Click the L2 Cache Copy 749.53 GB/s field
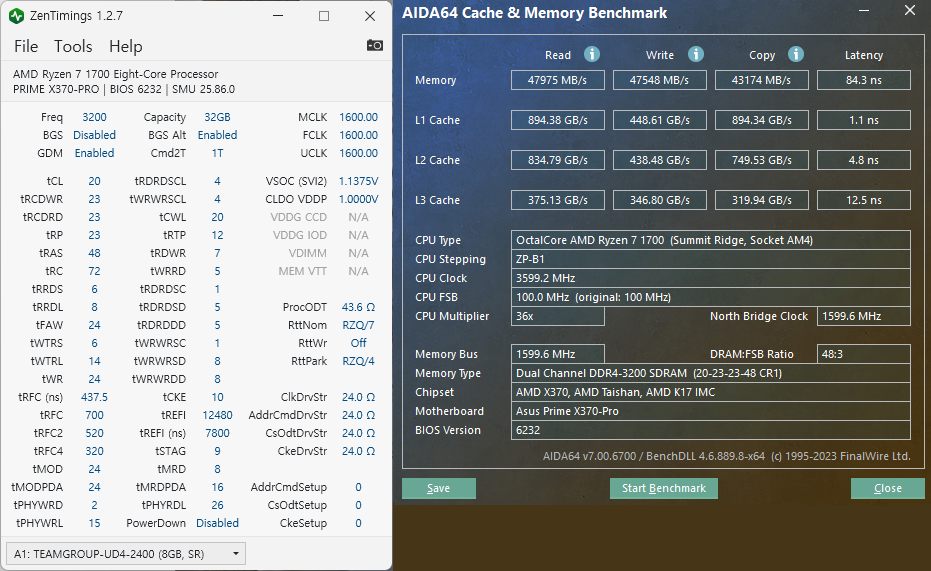The image size is (931, 571). tap(762, 160)
